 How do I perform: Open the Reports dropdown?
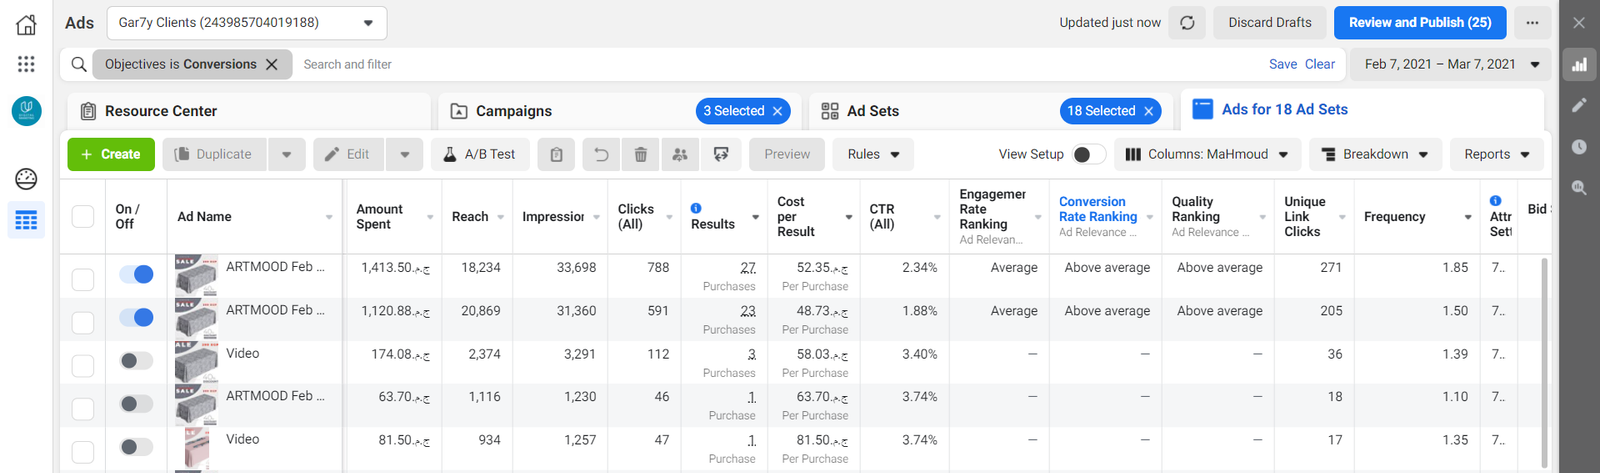pyautogui.click(x=1497, y=154)
